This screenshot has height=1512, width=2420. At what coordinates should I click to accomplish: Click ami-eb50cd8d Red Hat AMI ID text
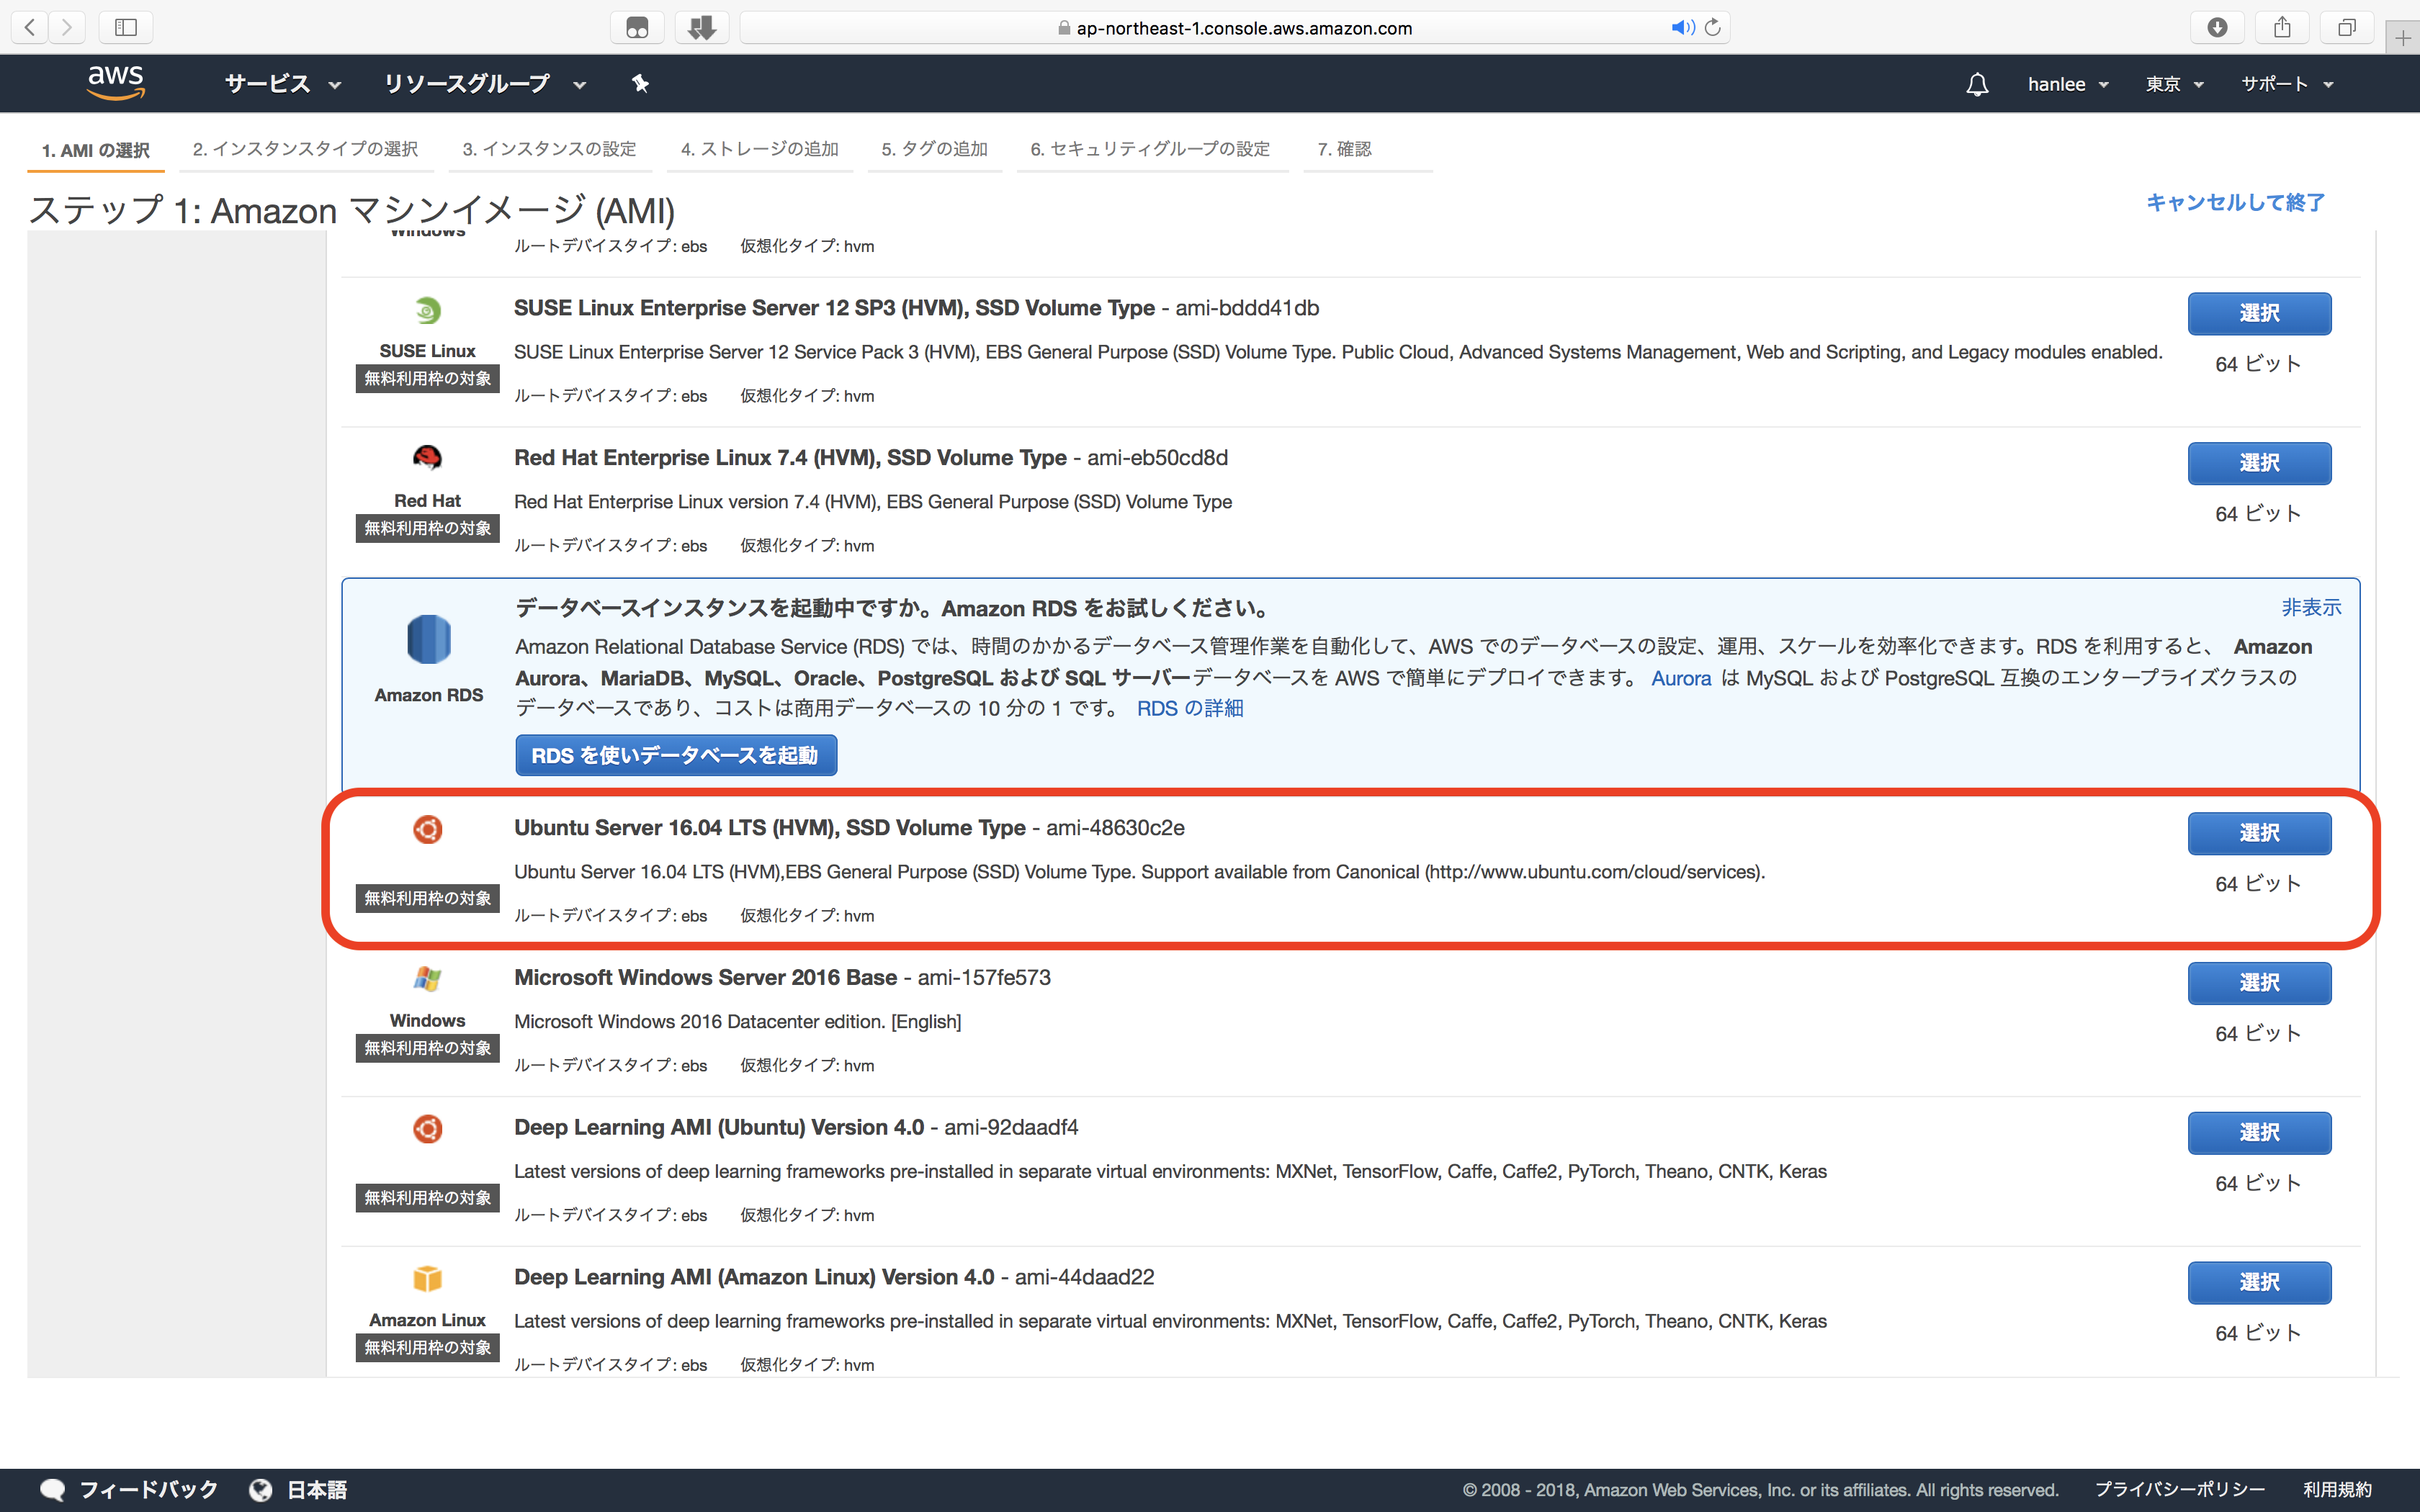click(x=1158, y=458)
